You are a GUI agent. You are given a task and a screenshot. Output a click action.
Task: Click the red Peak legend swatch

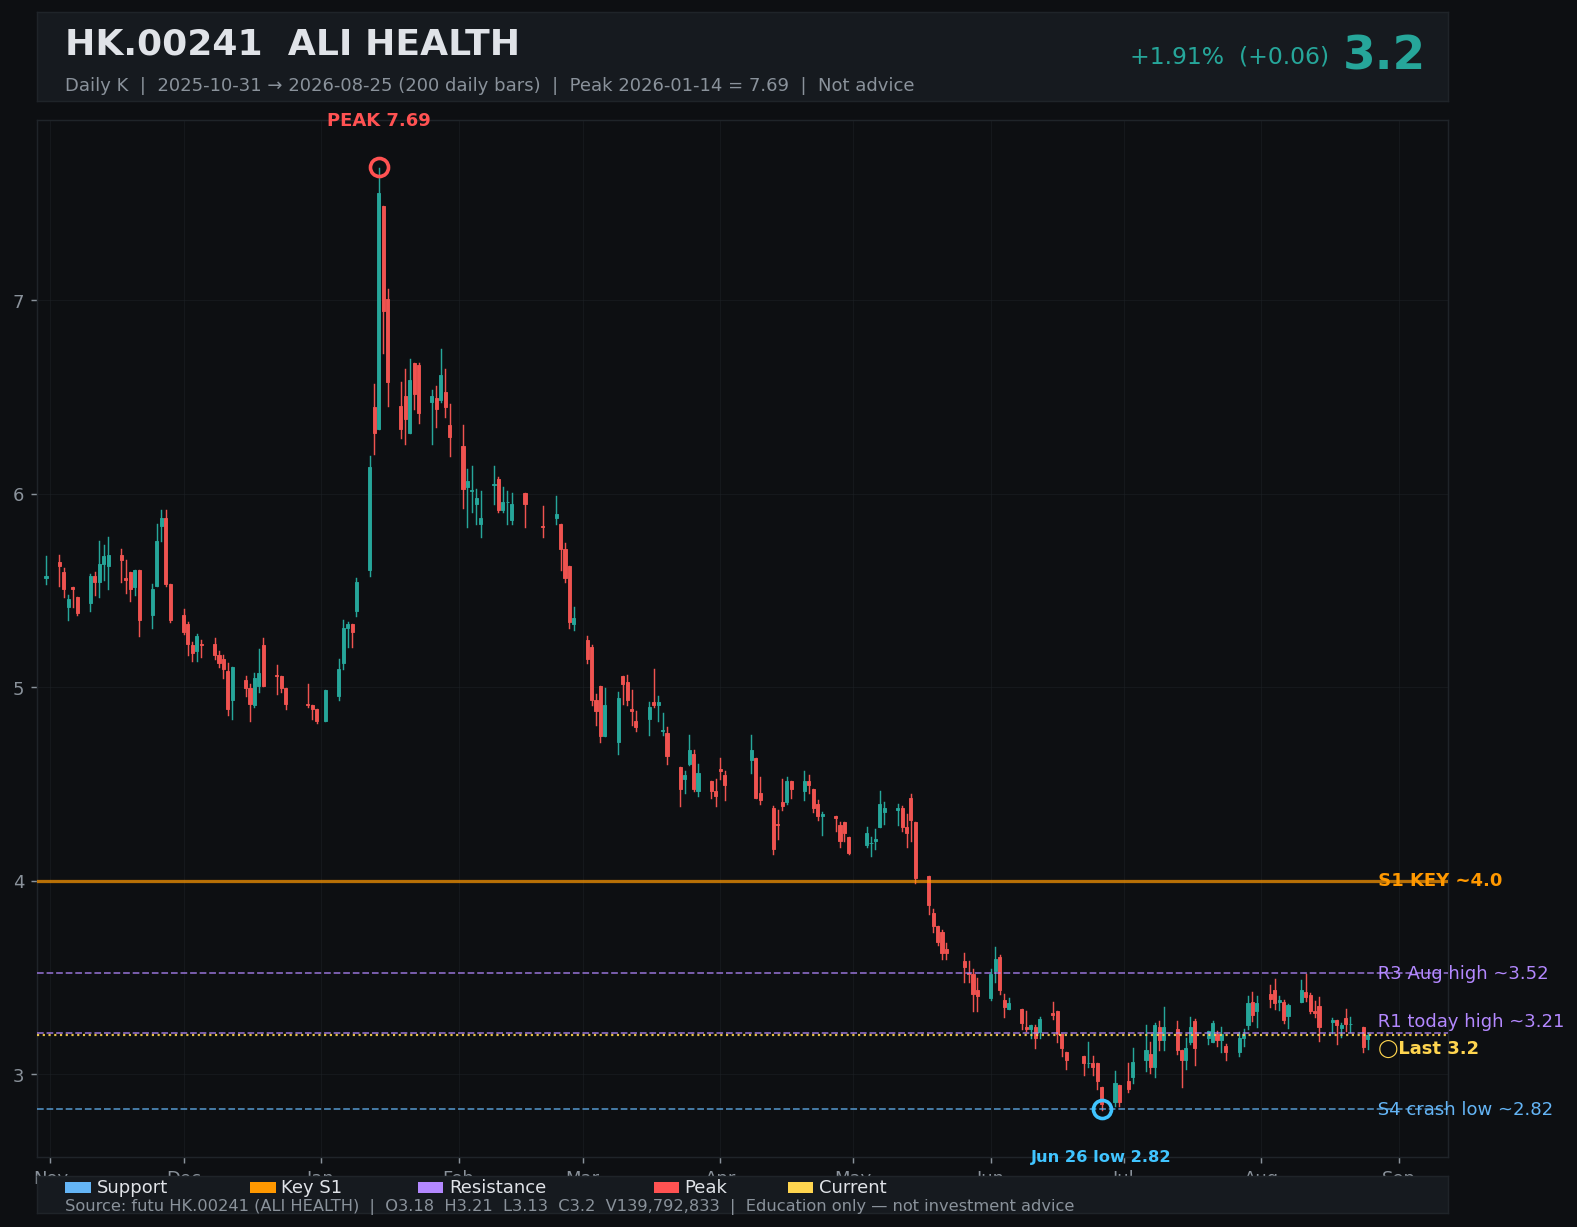coord(666,1187)
